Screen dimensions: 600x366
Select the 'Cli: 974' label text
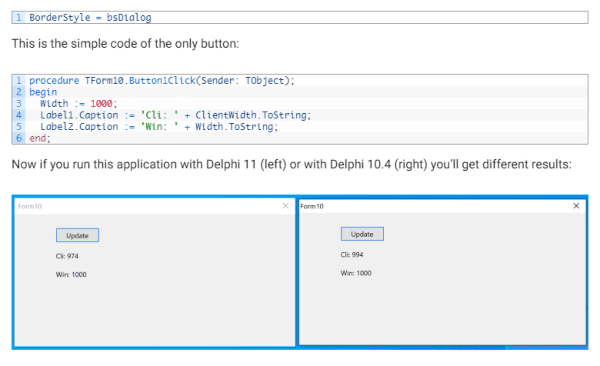[x=67, y=256]
